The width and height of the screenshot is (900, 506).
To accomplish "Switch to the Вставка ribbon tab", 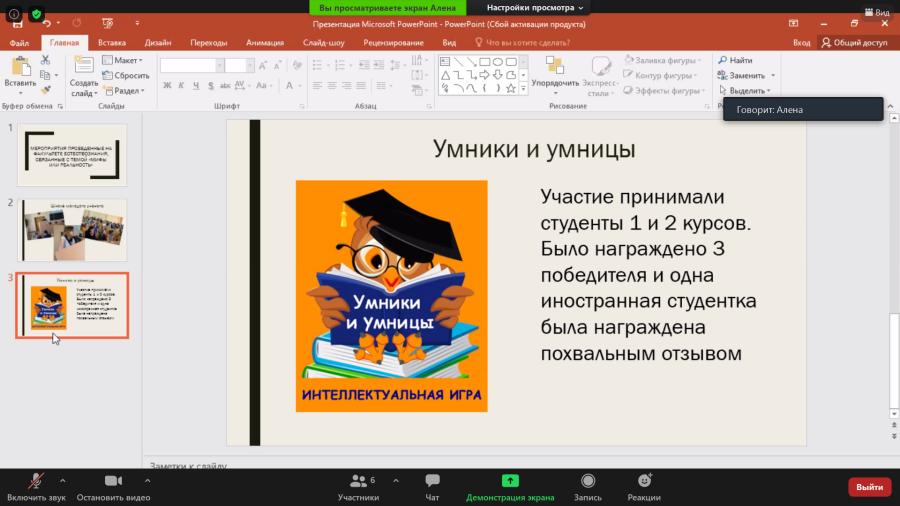I will 112,42.
